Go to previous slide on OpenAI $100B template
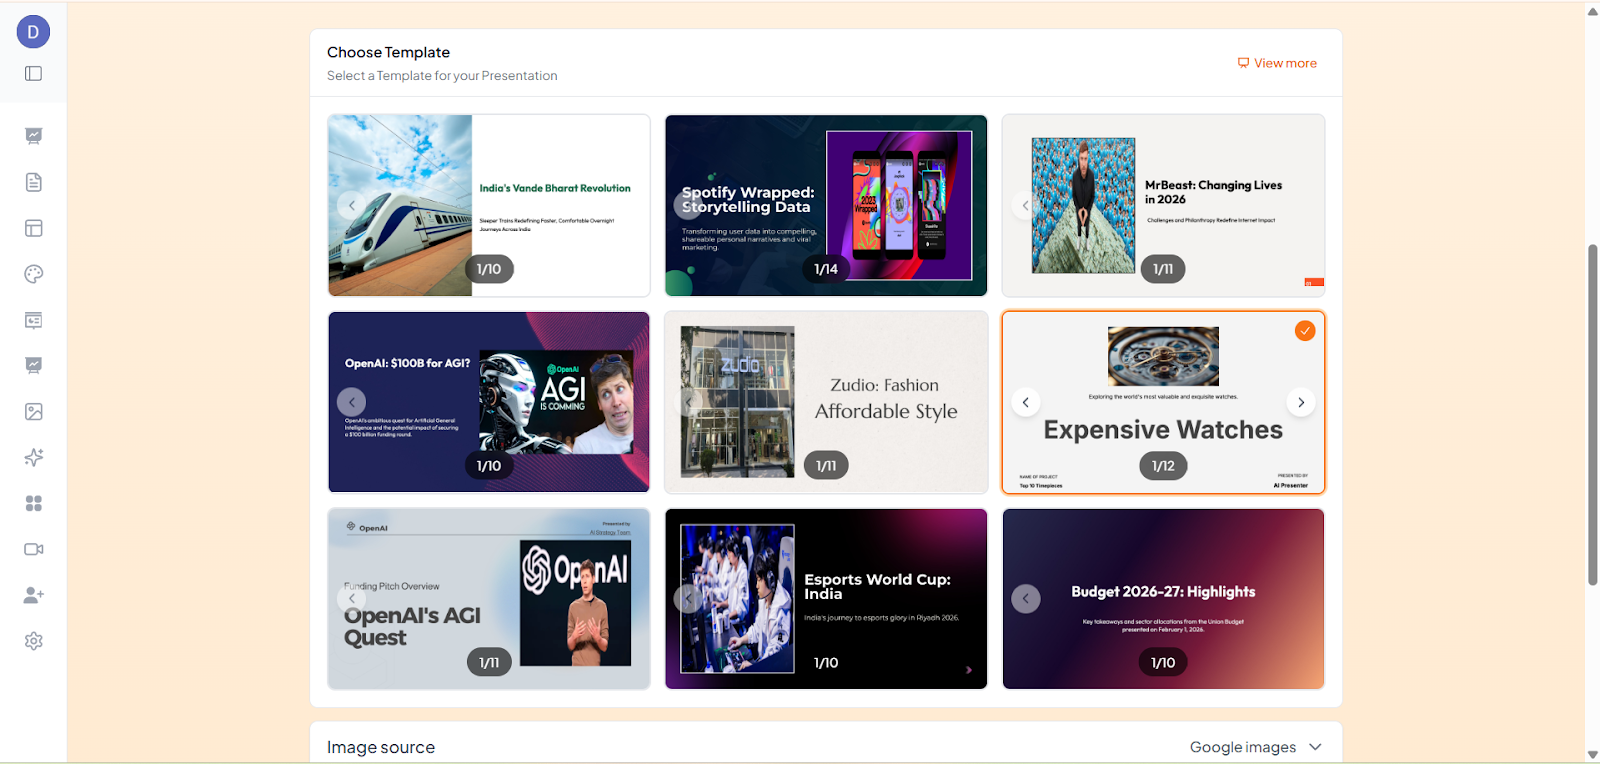Viewport: 1600px width, 764px height. click(x=351, y=402)
